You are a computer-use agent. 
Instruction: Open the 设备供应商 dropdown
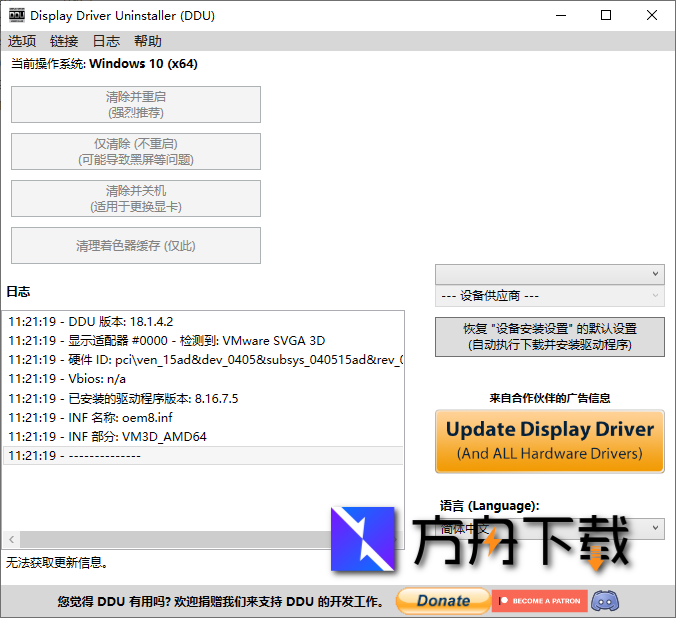(550, 296)
